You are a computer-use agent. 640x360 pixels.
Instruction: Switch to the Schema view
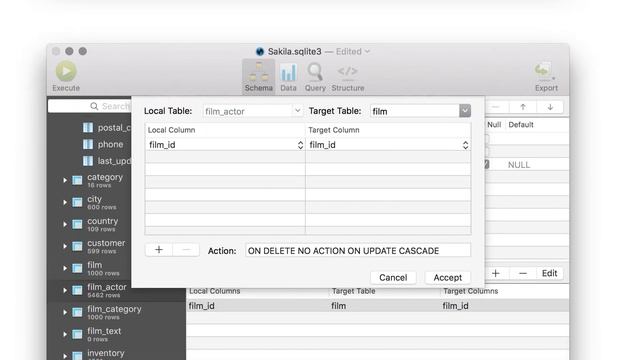coord(258,77)
